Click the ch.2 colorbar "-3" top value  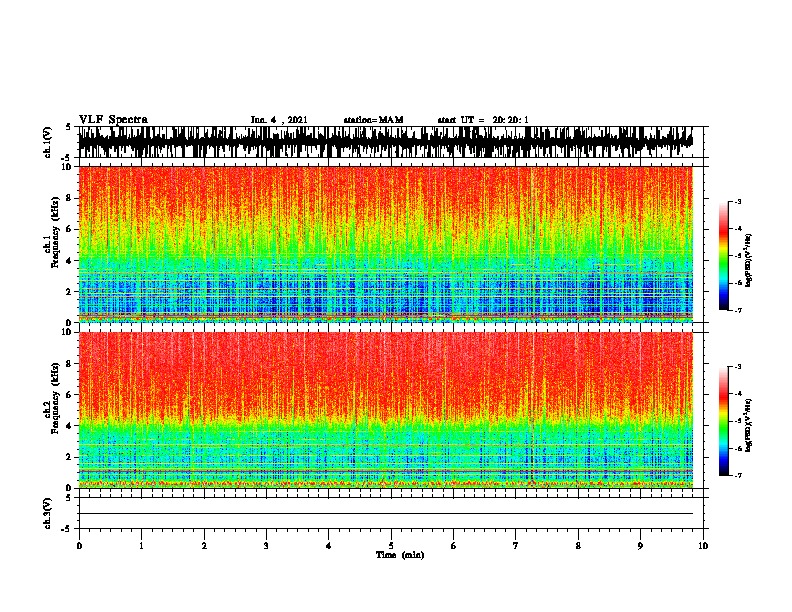[x=737, y=367]
